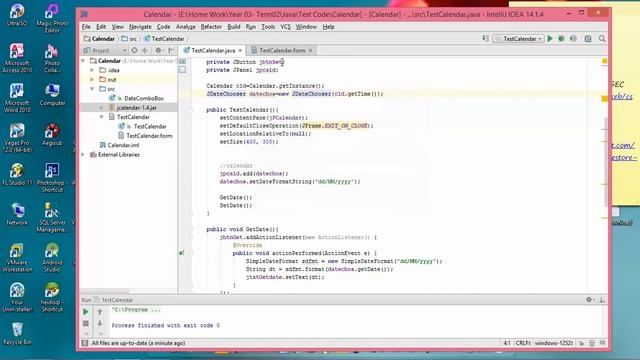The image size is (640, 360).
Task: Expand the out folder
Action: click(x=92, y=80)
